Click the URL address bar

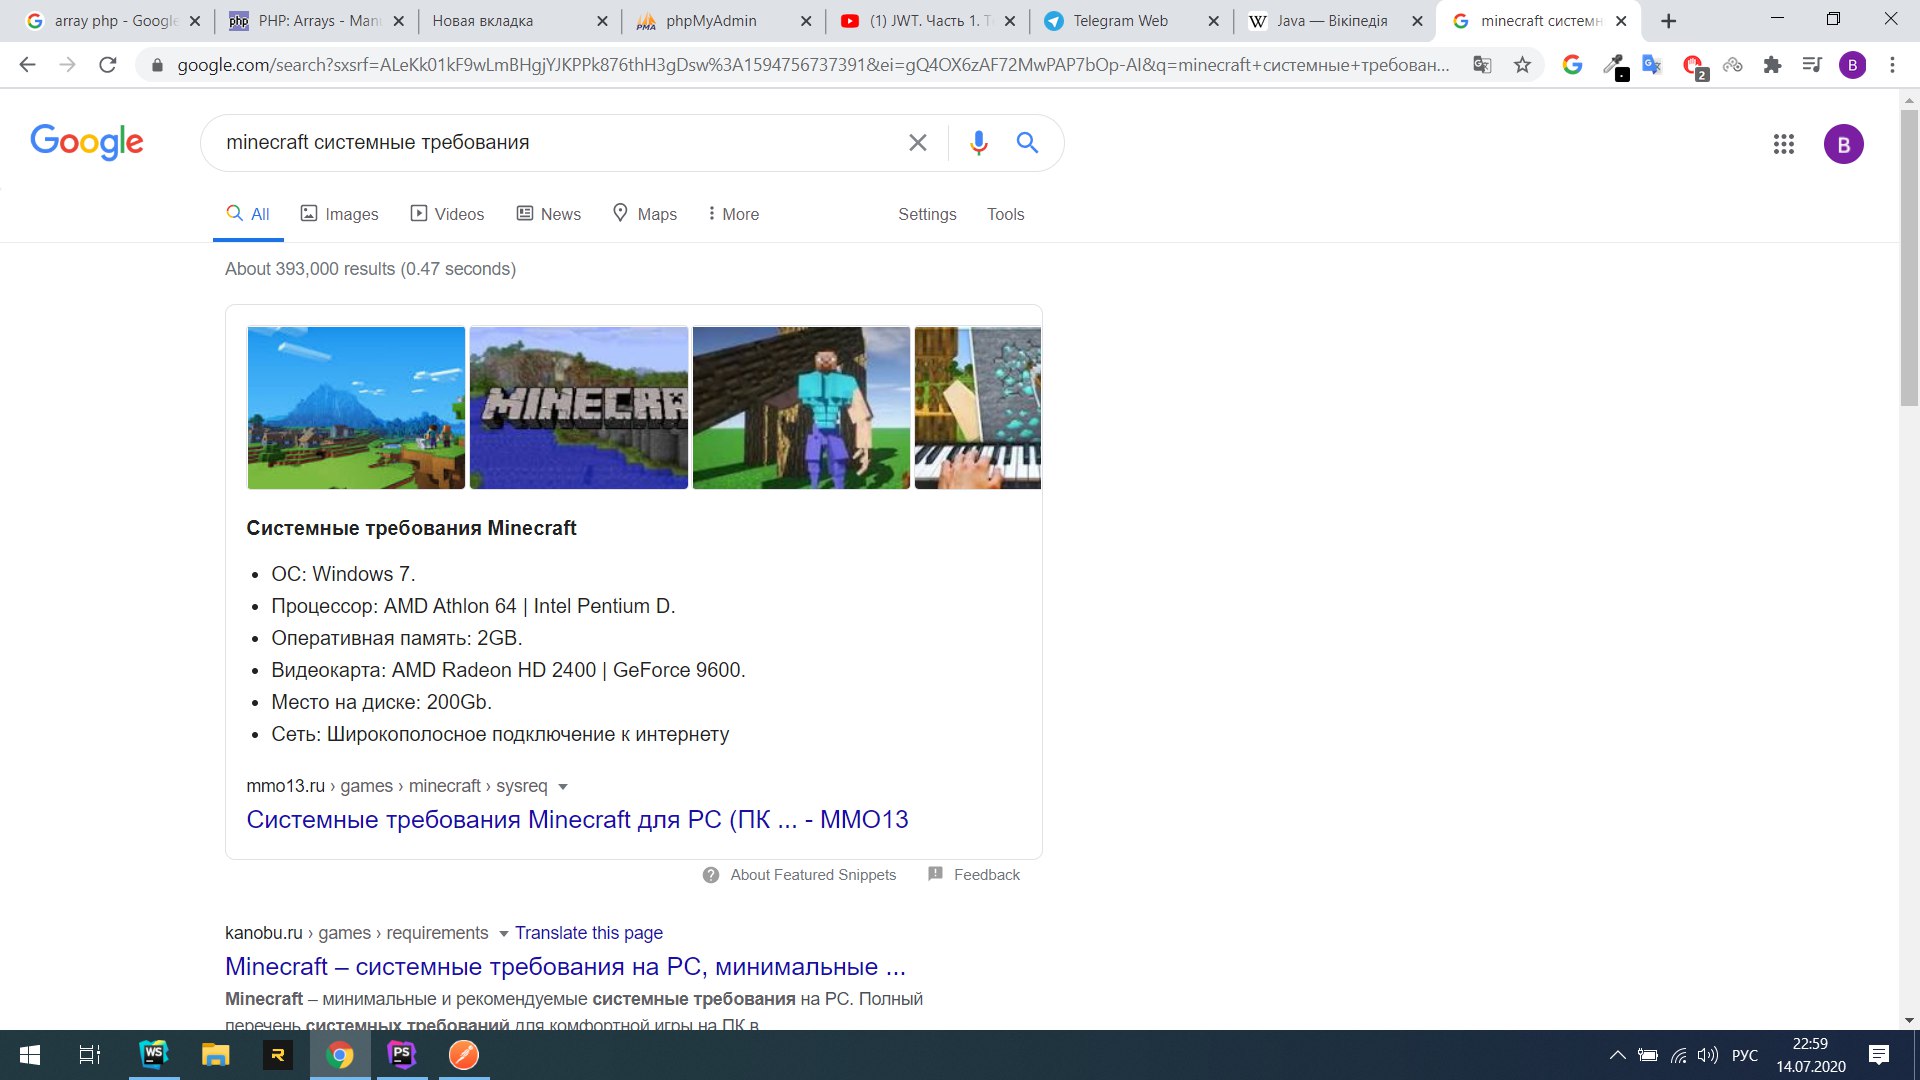812,65
